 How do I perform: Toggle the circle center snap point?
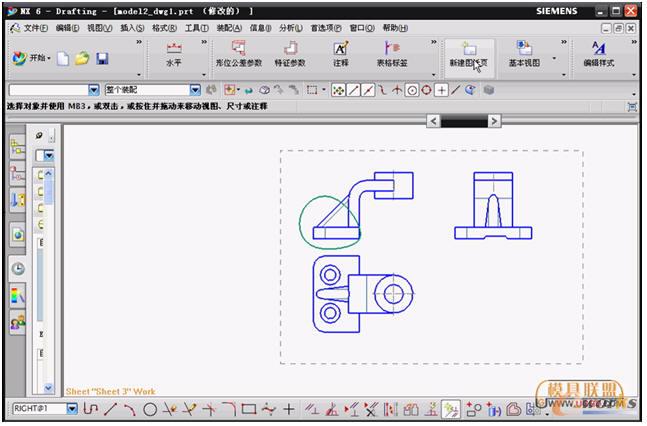(411, 90)
